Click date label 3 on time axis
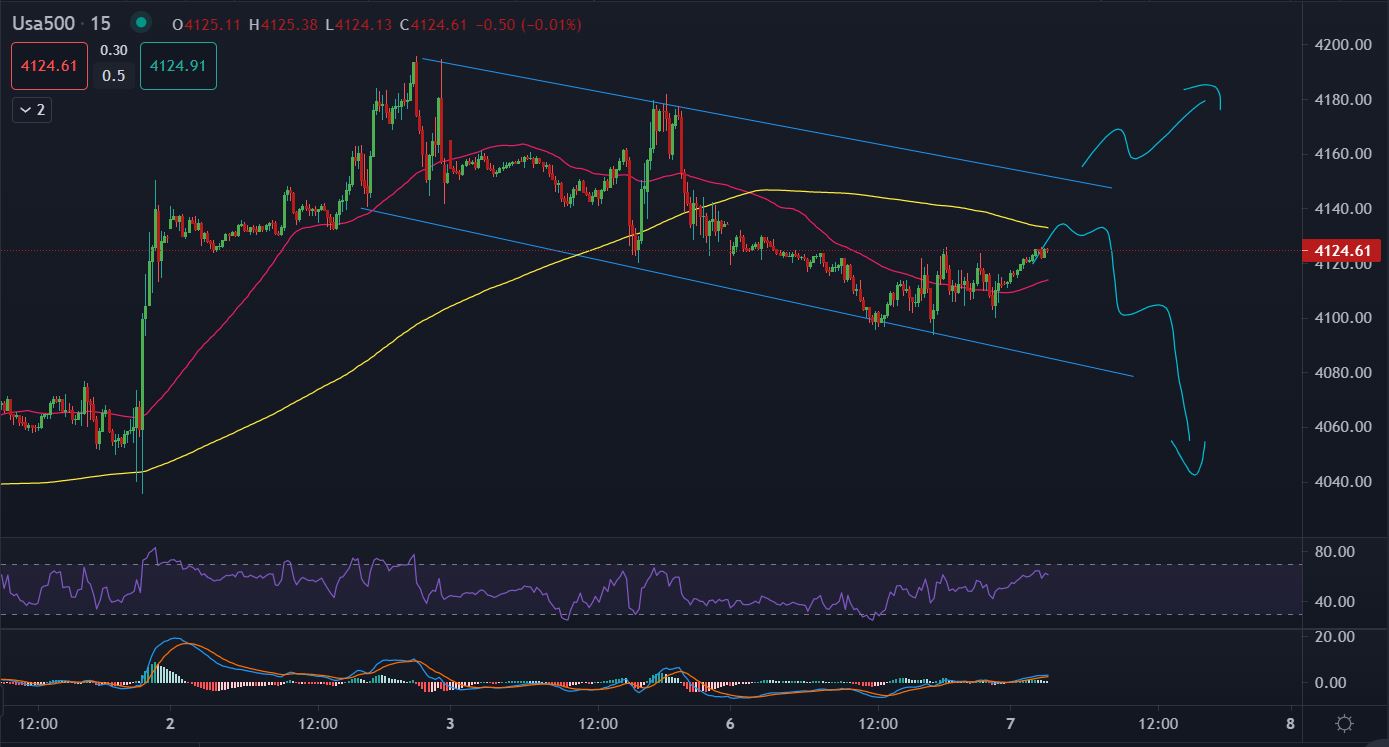Image resolution: width=1389 pixels, height=747 pixels. [x=450, y=723]
